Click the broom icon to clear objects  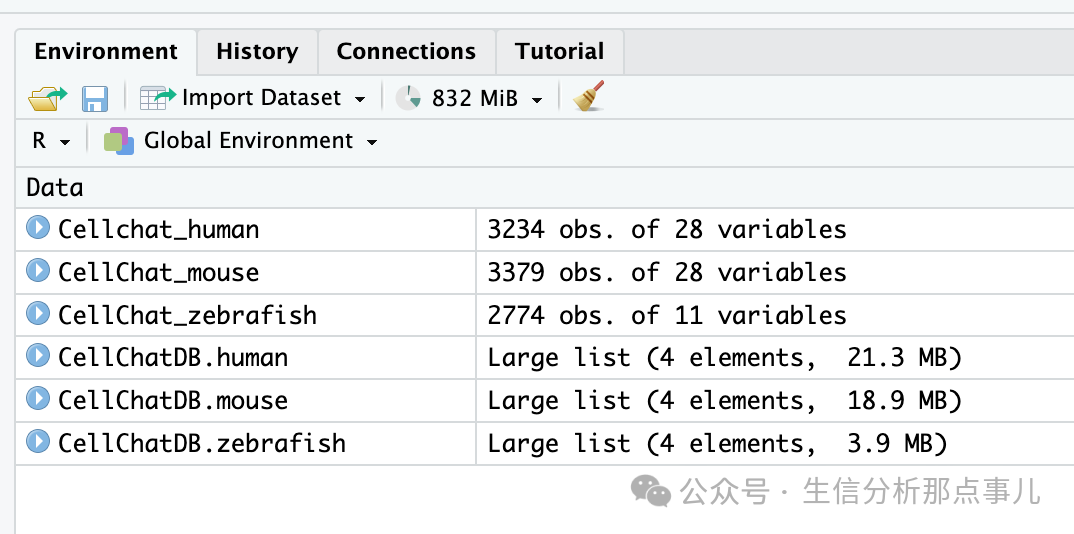pyautogui.click(x=588, y=96)
